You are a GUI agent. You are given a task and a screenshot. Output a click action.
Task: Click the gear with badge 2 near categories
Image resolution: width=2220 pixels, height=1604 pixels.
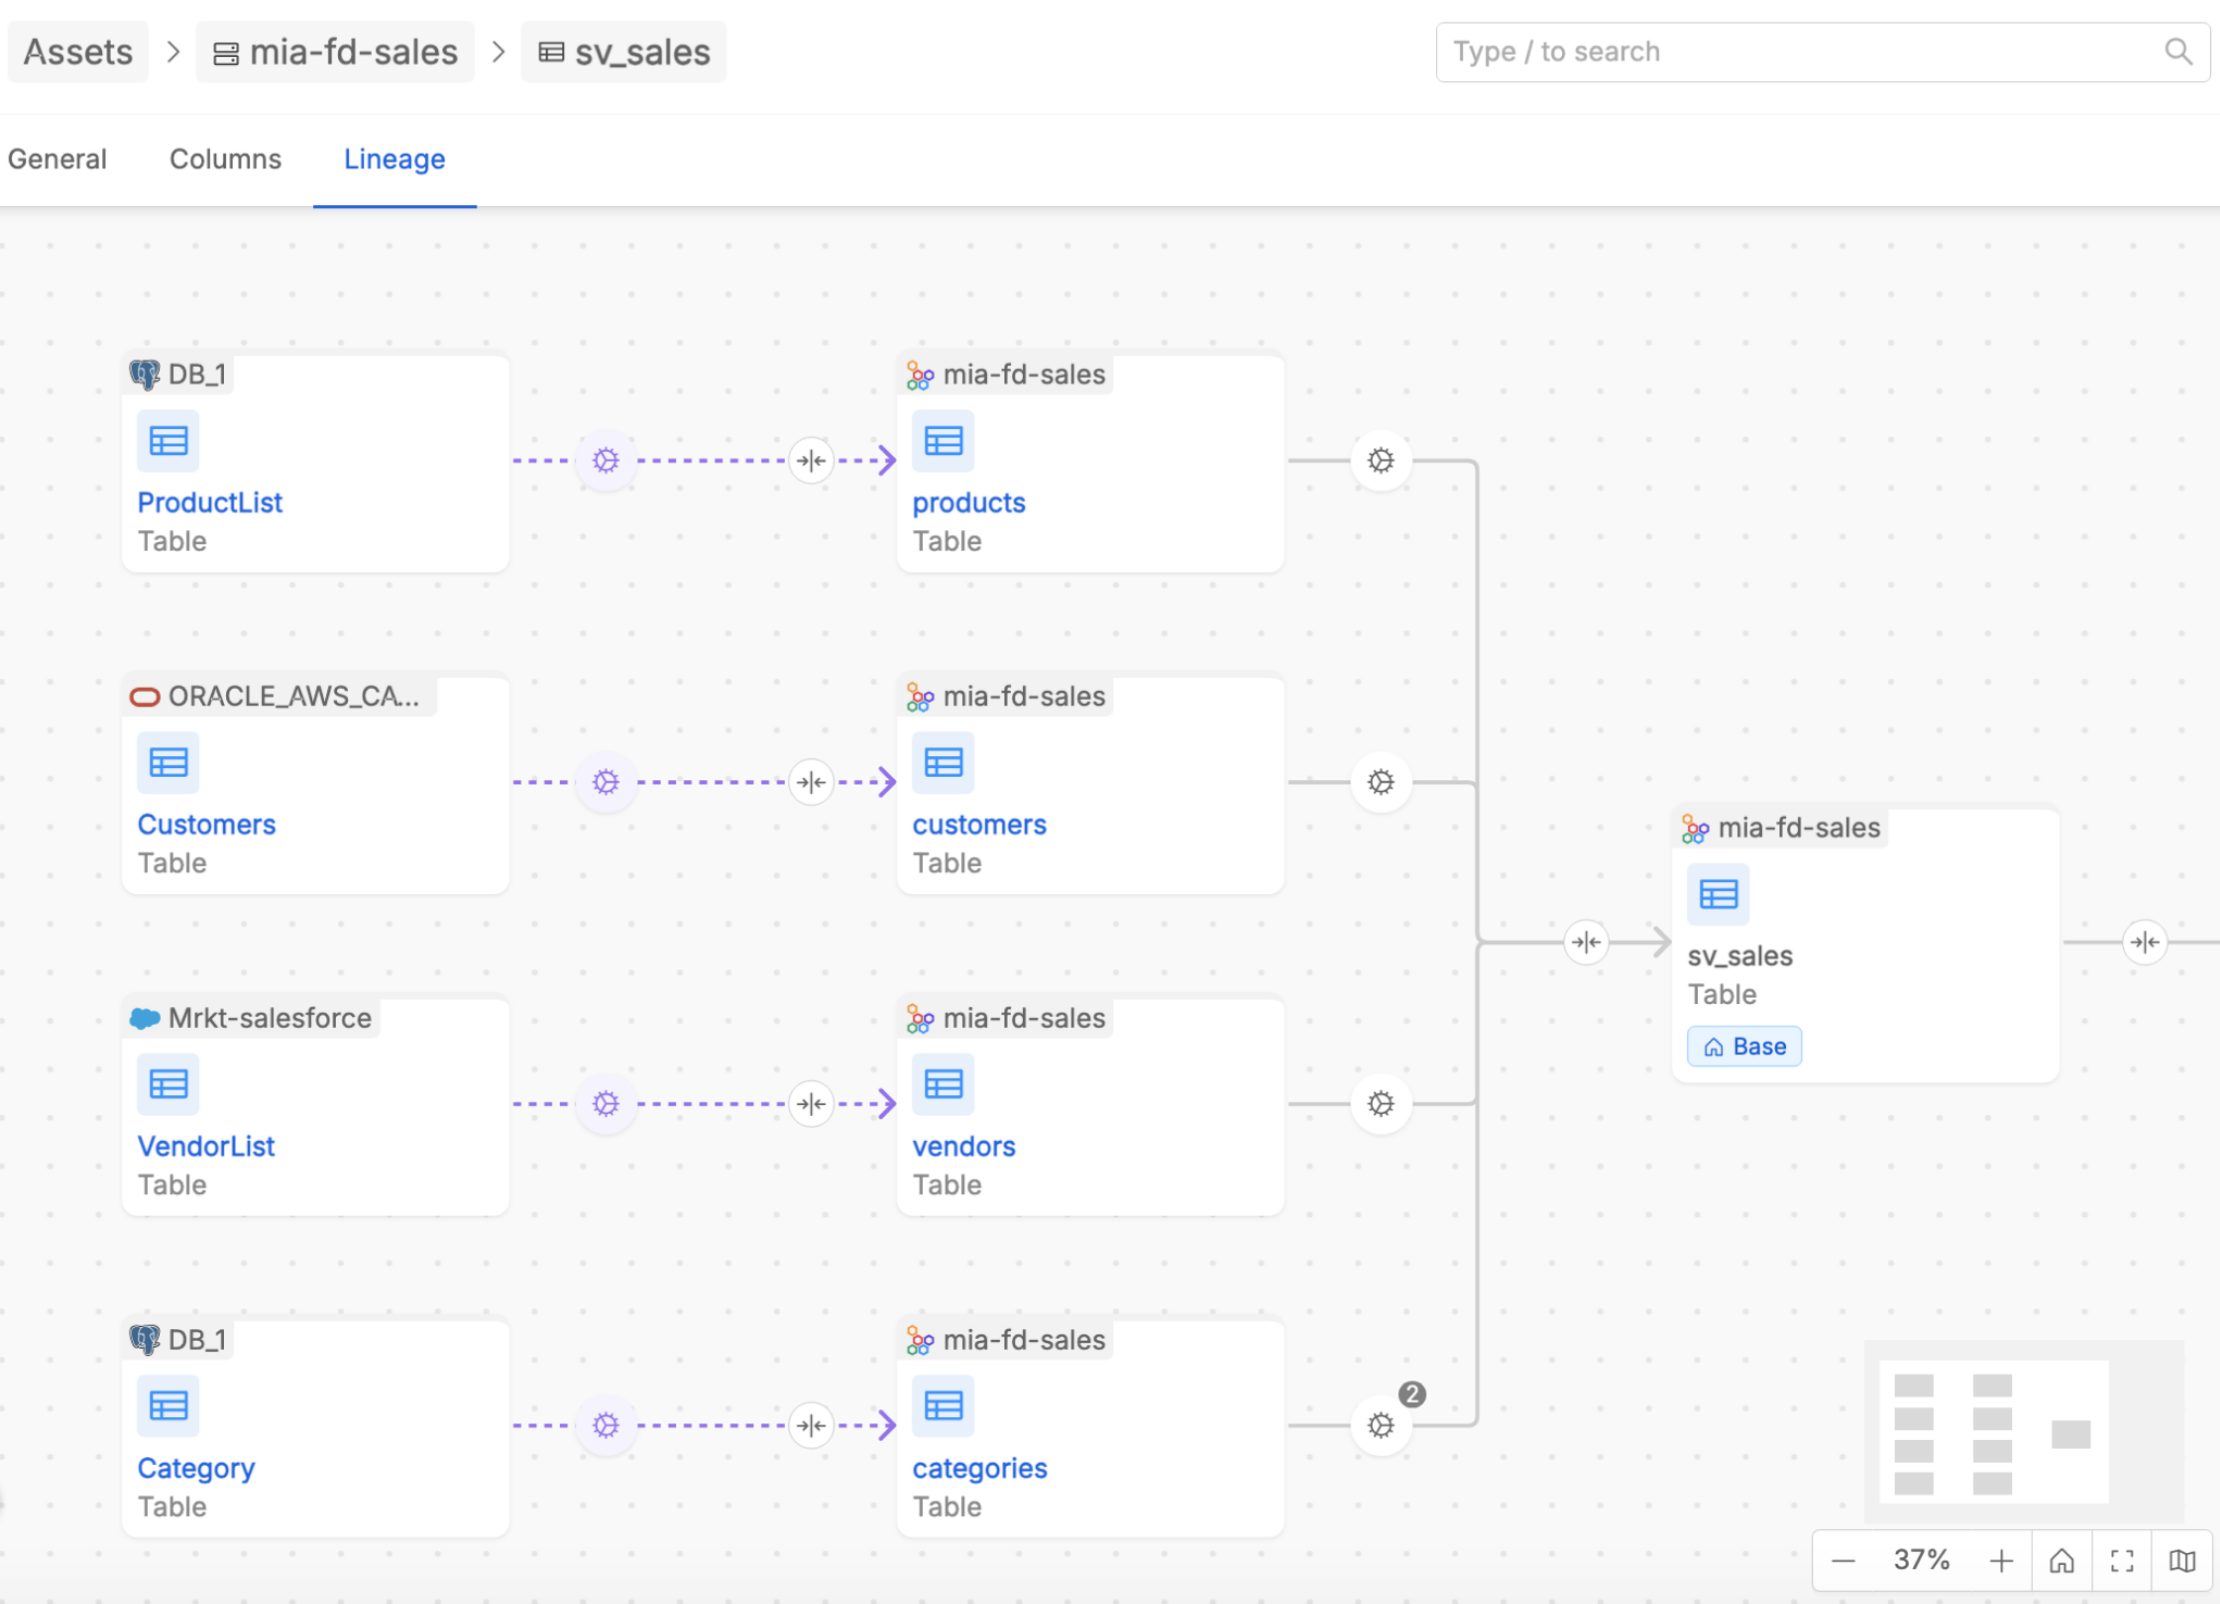(1380, 1425)
